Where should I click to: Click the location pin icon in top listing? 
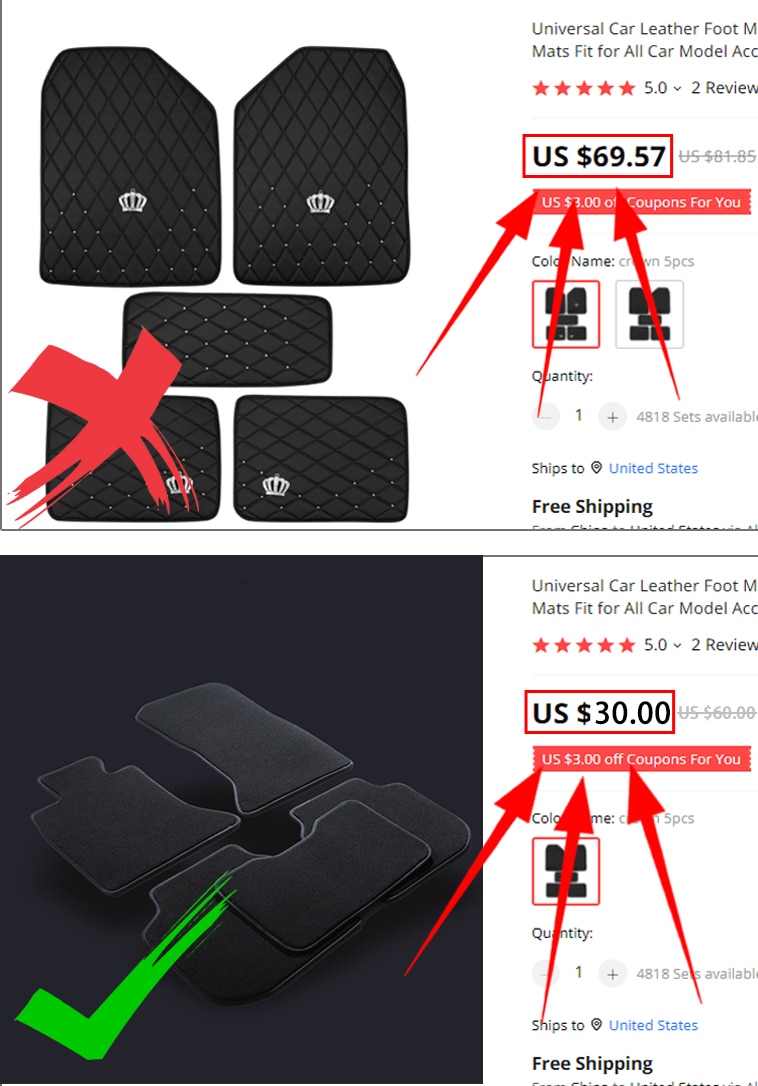coord(597,468)
